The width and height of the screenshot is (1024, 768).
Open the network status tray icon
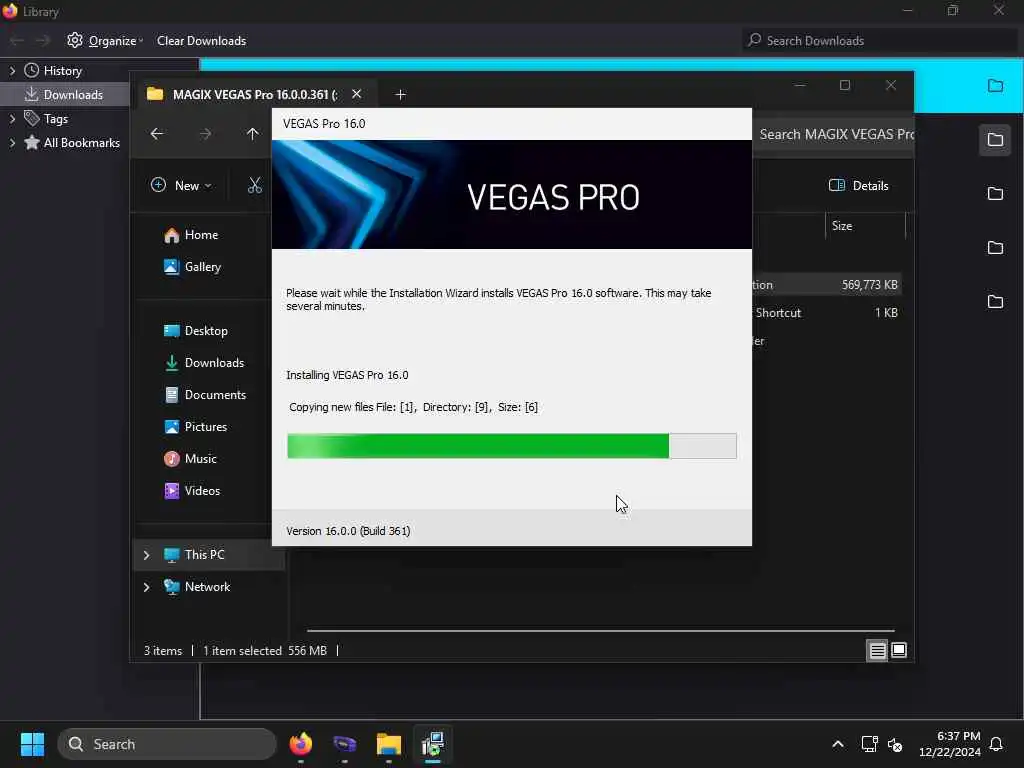(869, 744)
